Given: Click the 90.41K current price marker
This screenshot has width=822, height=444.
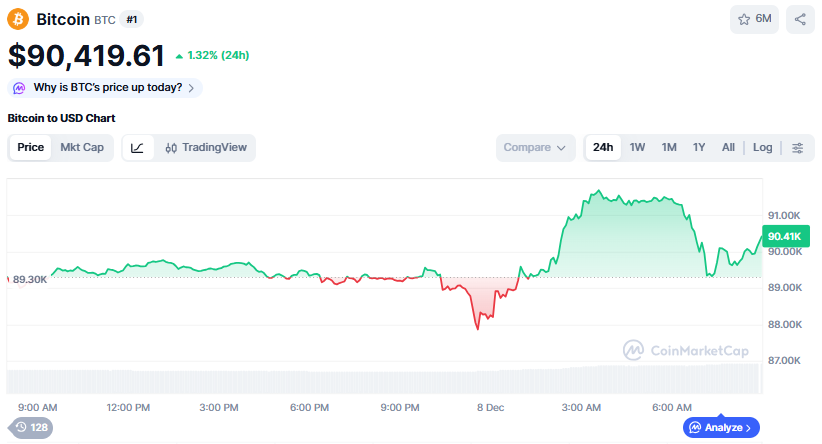Looking at the screenshot, I should pos(782,236).
